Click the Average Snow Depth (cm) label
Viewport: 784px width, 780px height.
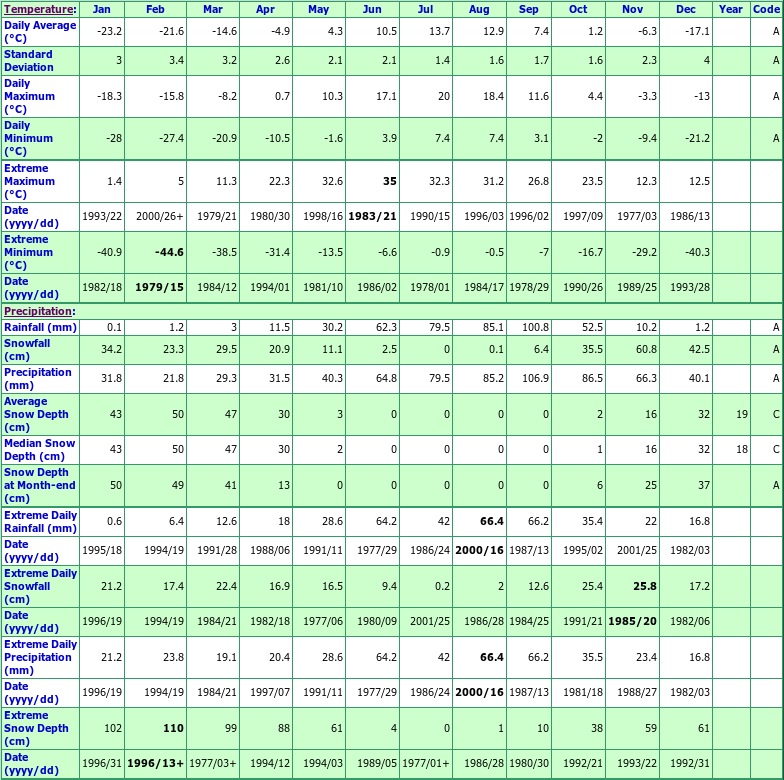(39, 414)
